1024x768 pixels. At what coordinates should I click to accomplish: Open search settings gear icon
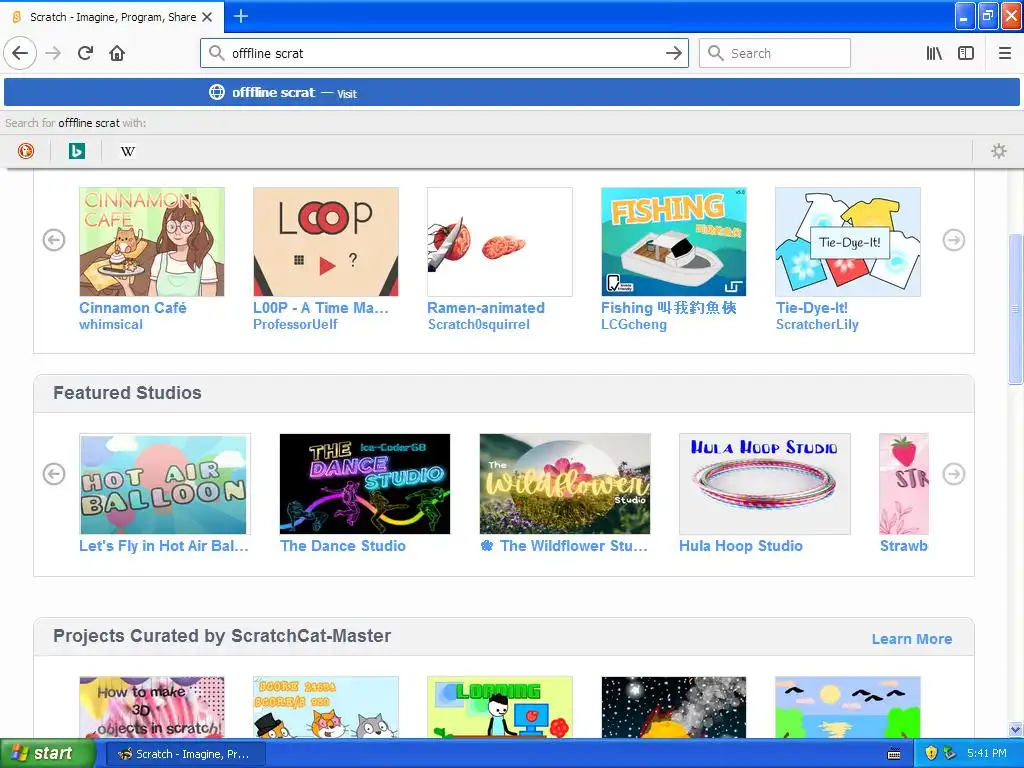click(999, 152)
